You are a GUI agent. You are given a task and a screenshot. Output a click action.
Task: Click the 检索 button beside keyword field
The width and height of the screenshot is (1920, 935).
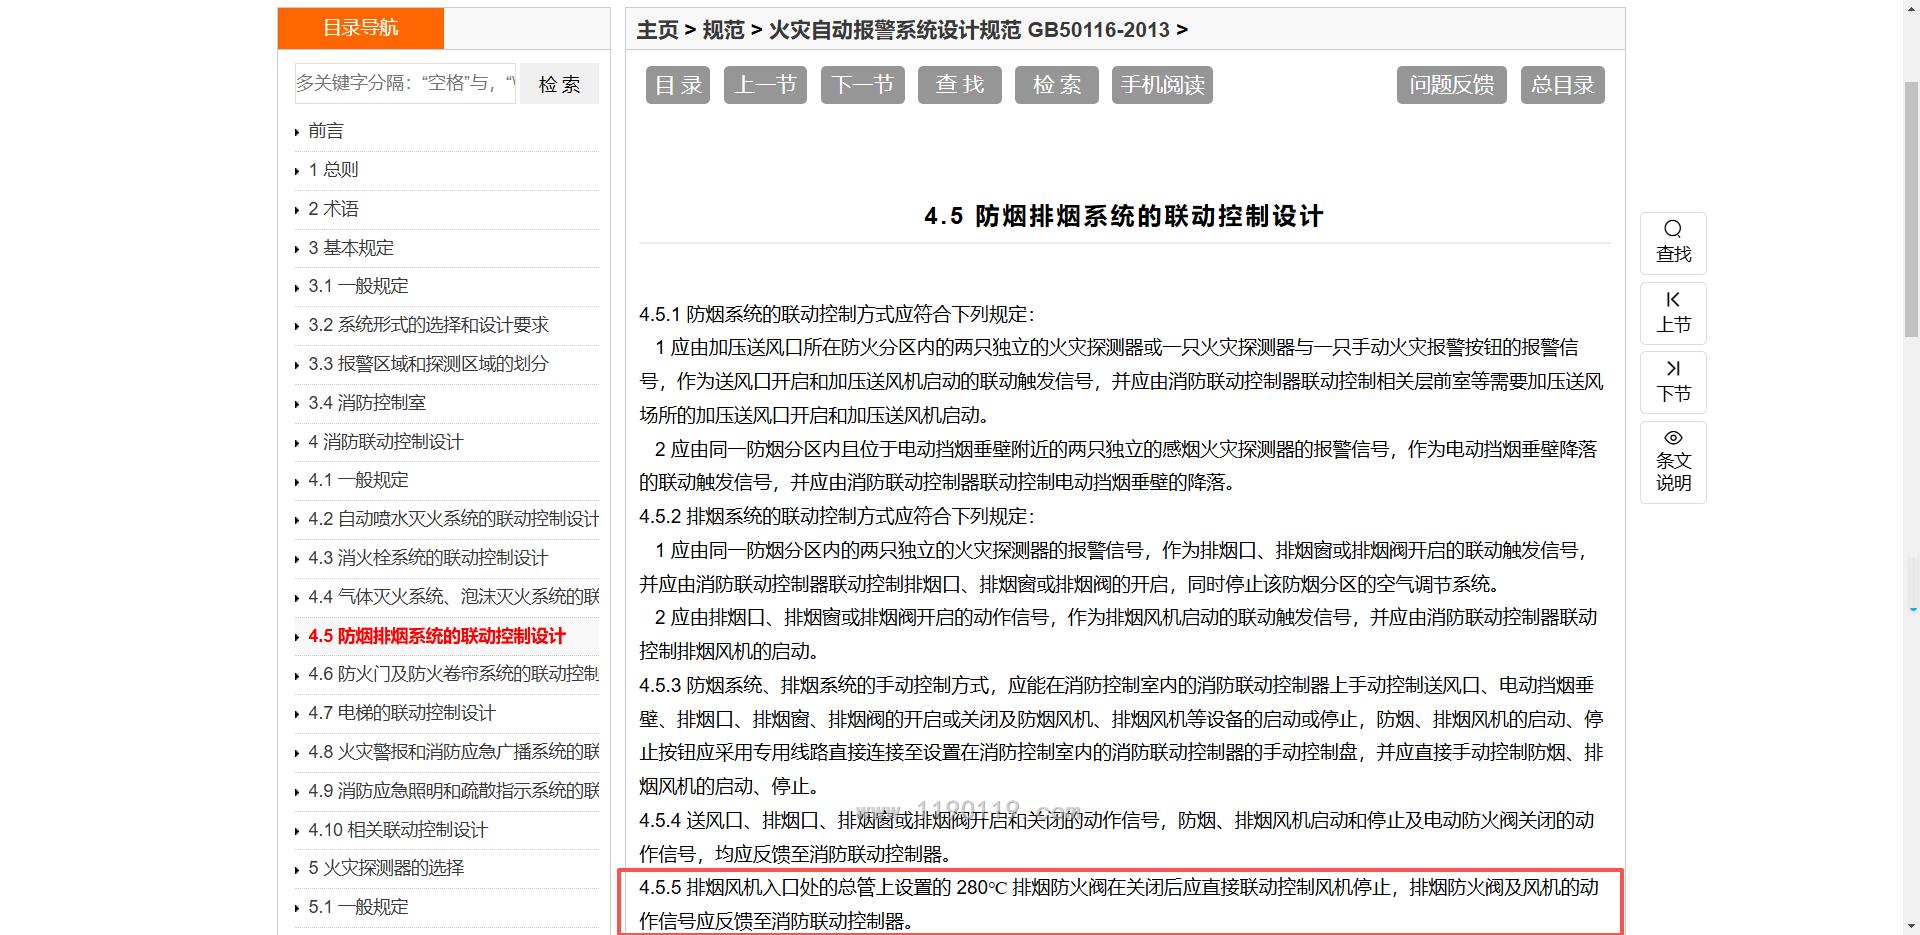click(x=559, y=84)
